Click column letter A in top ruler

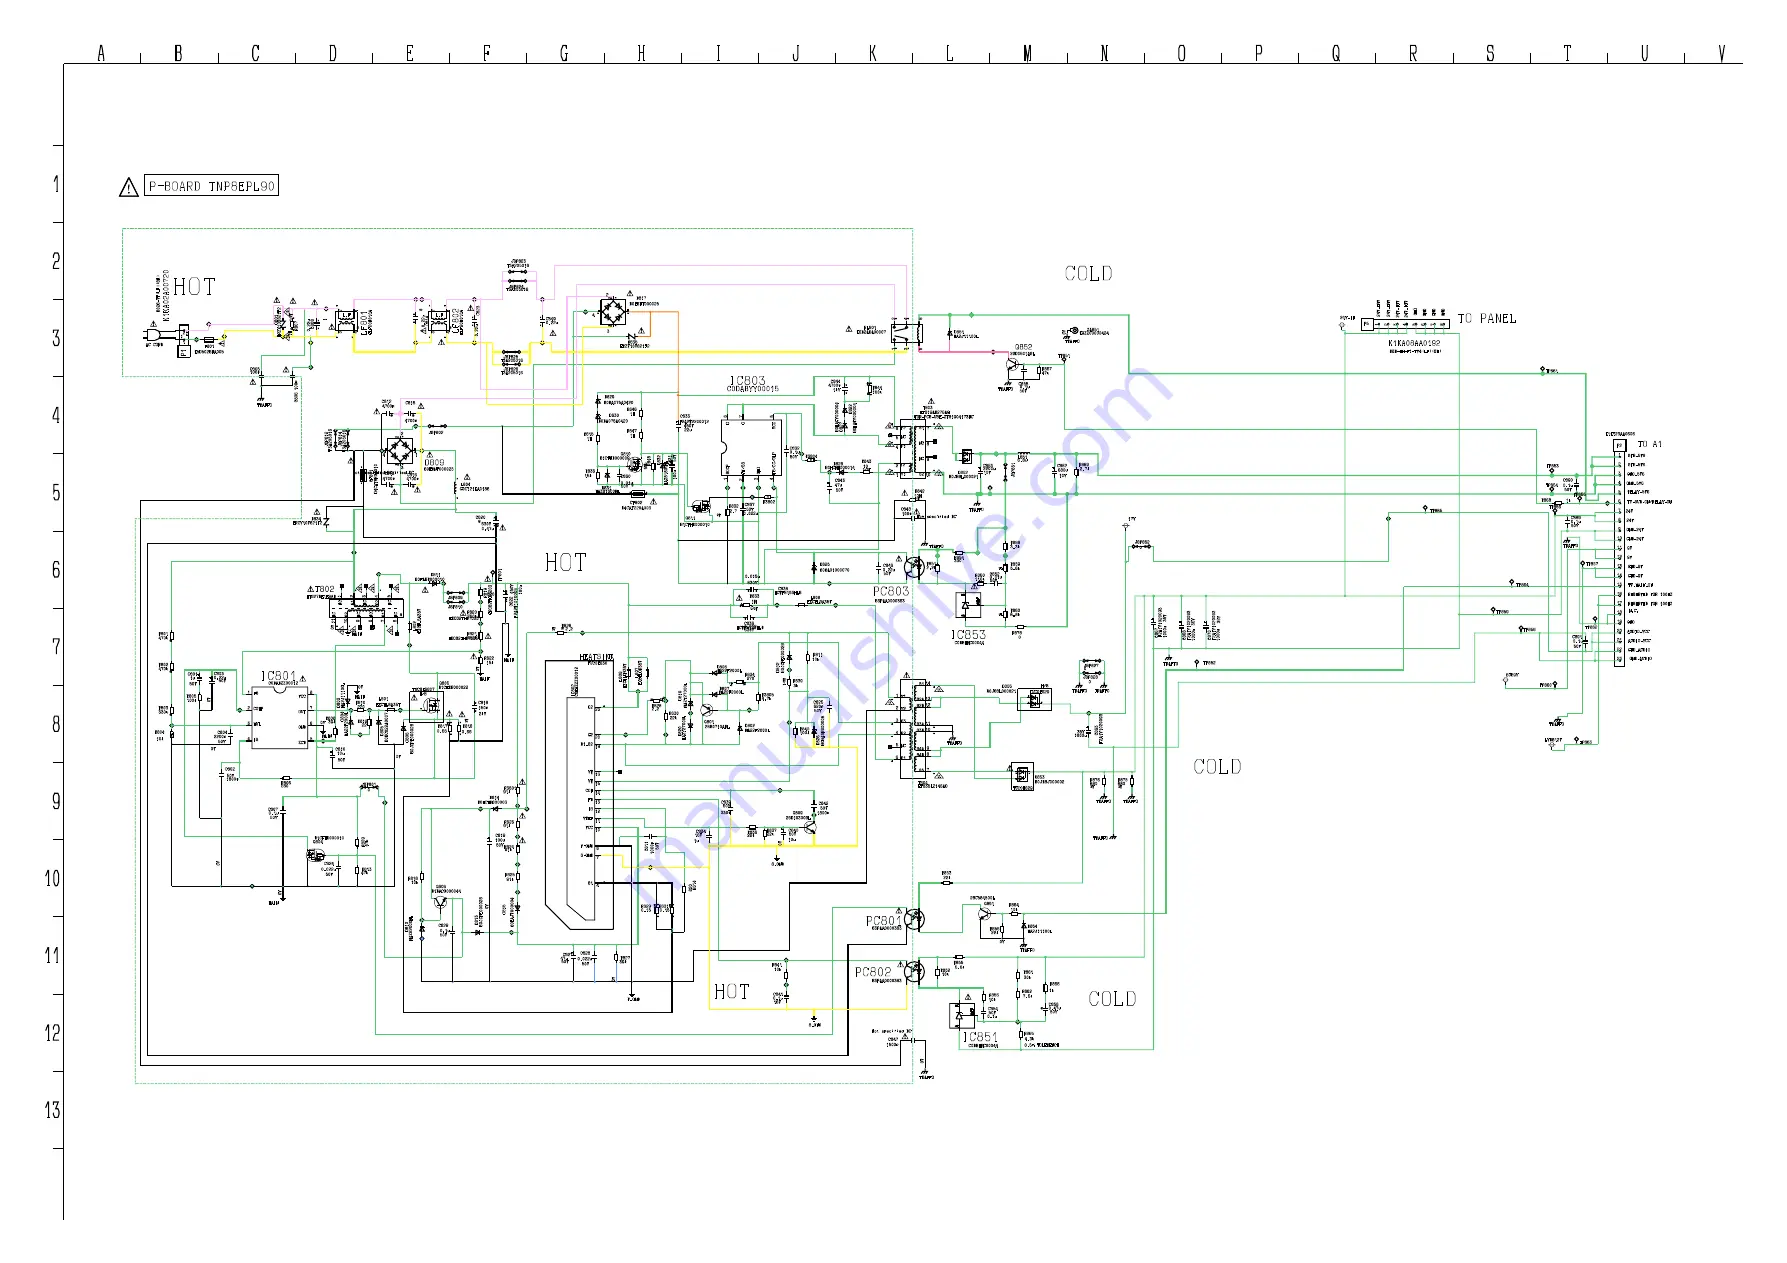(101, 54)
